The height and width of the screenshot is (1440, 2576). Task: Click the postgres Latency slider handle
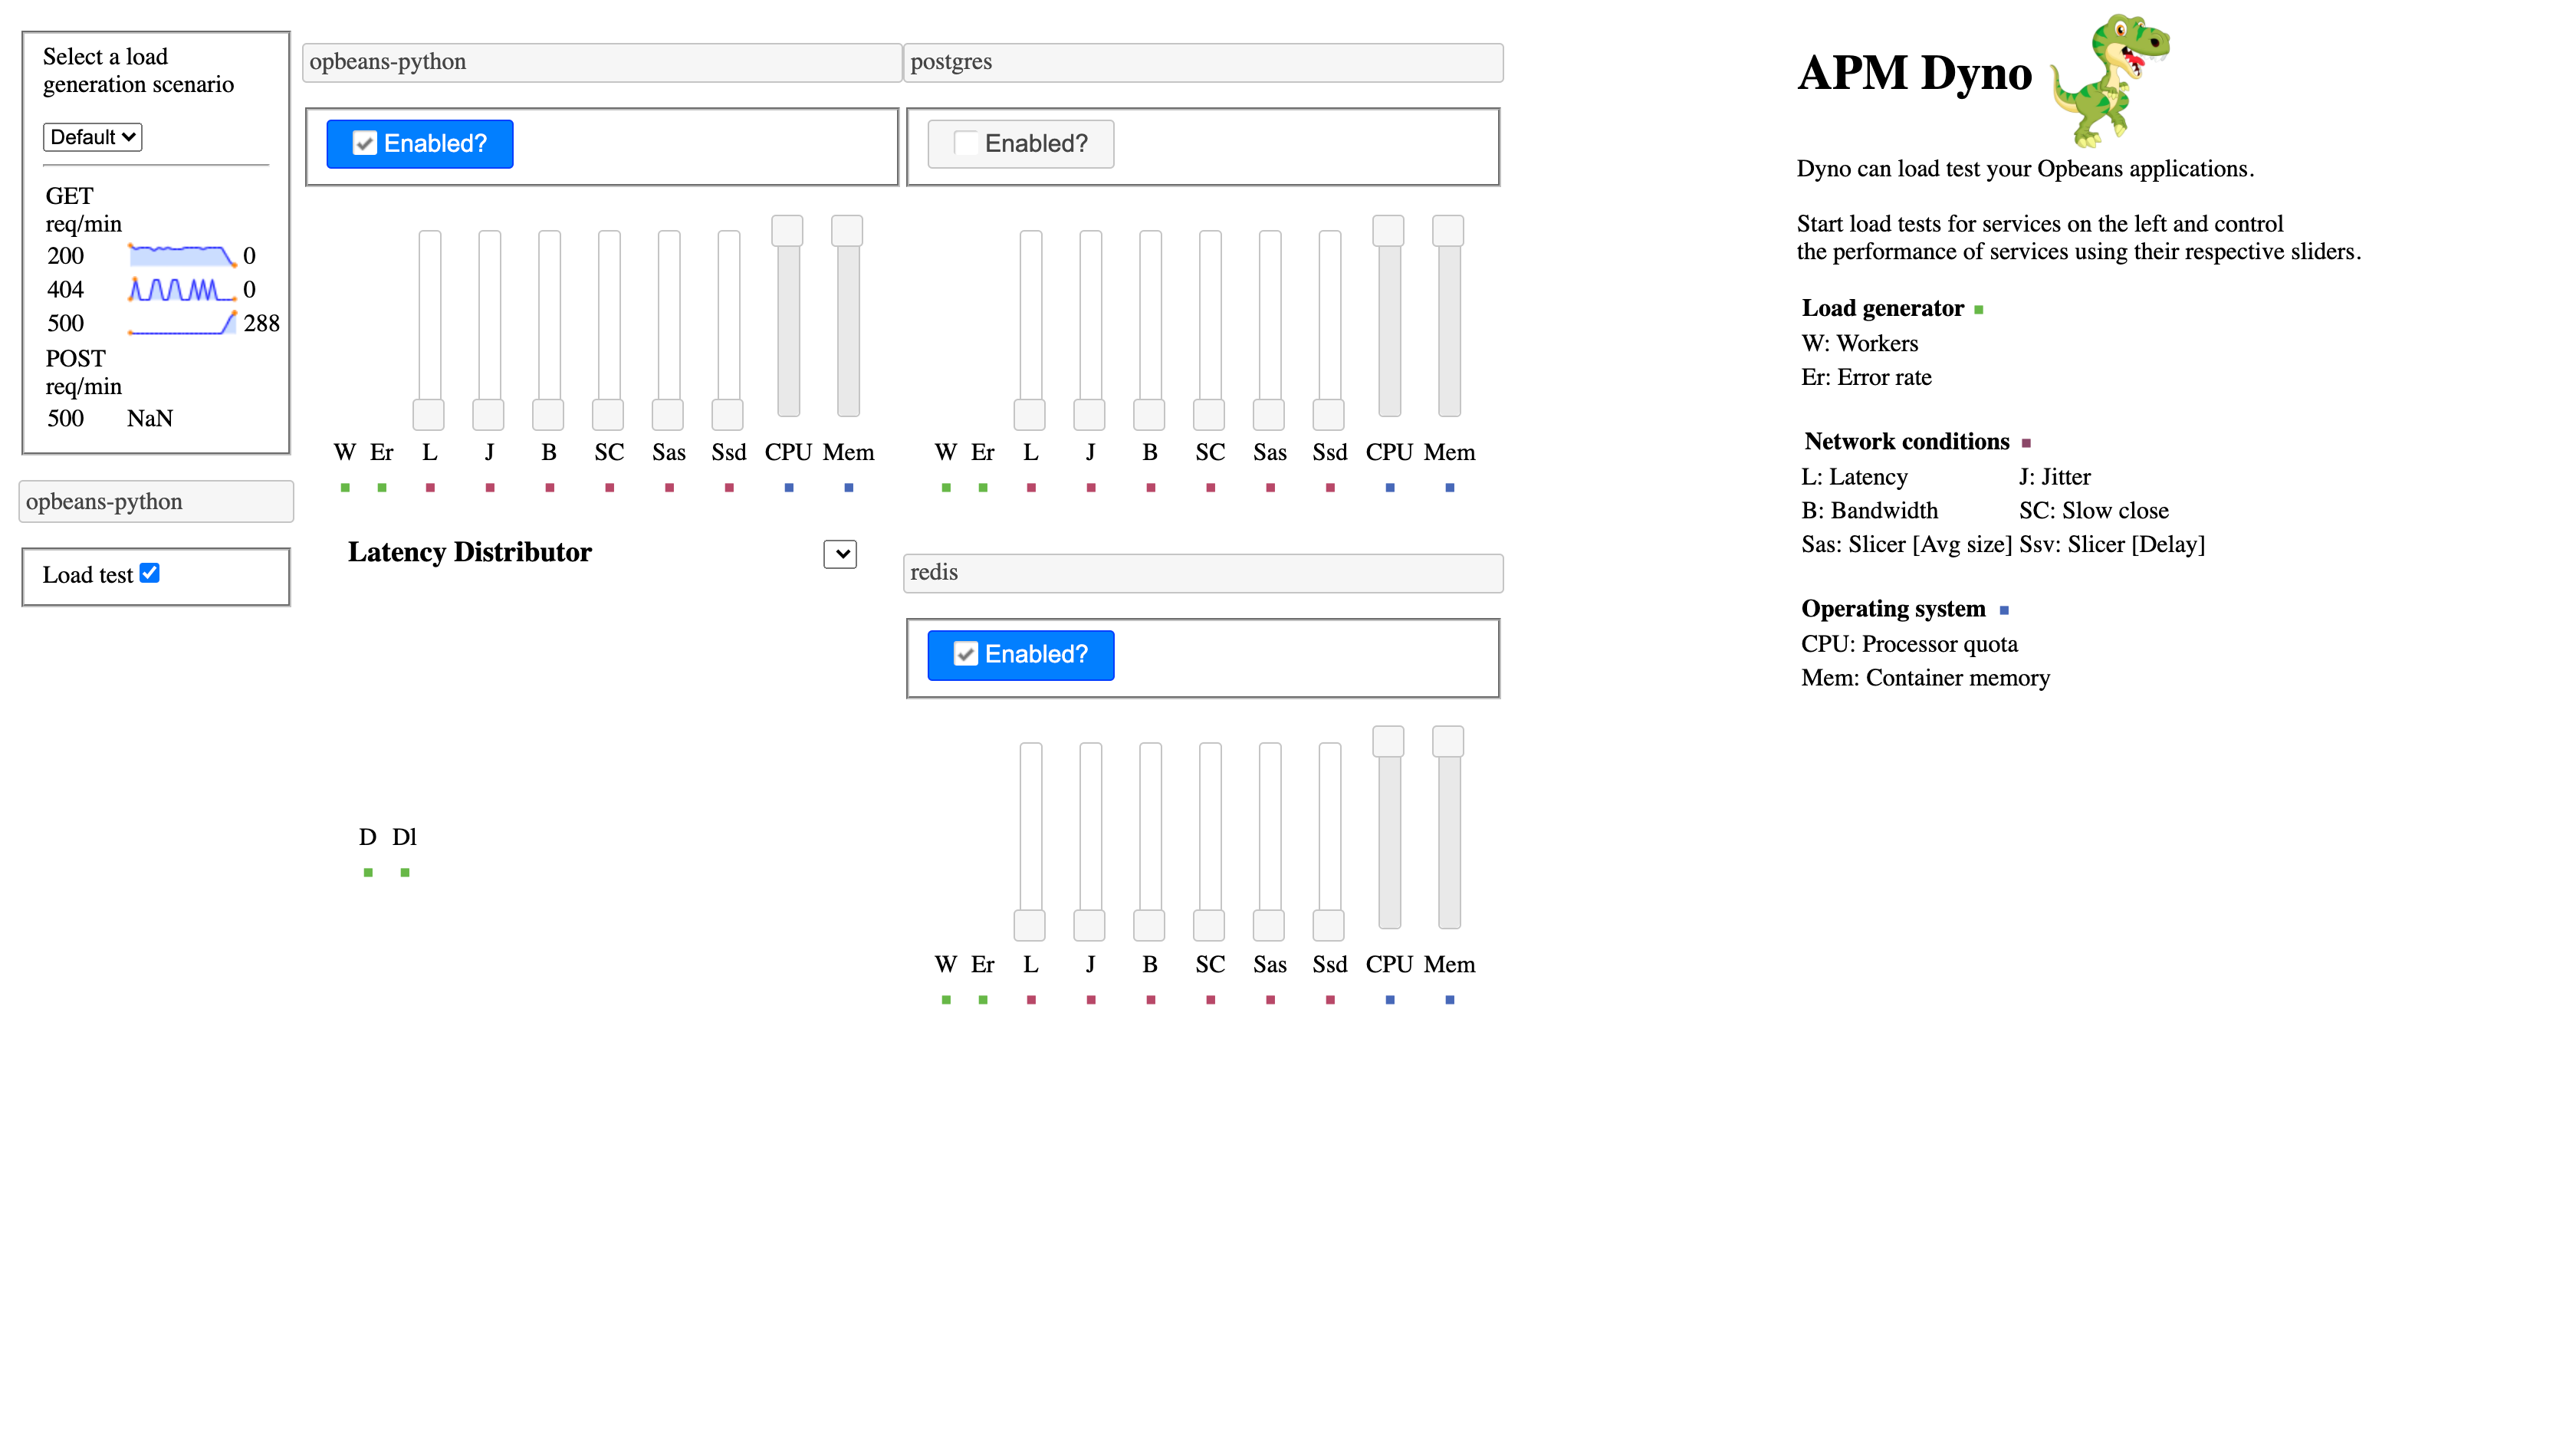[1030, 414]
